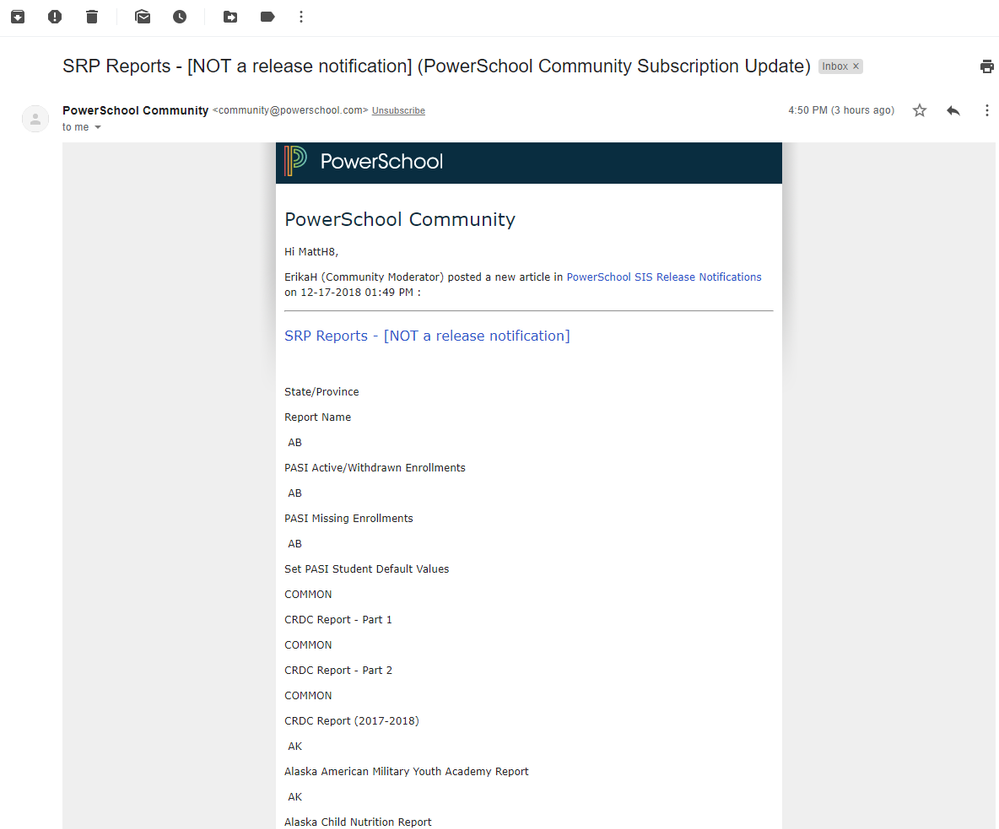Click 'Alaska Child Nutrition Report'

point(358,822)
